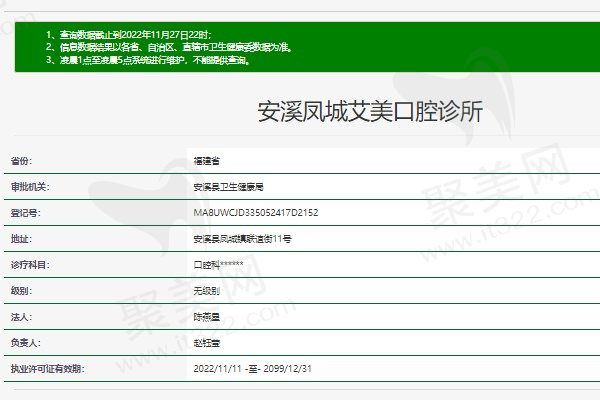Select the 省份 label

pyautogui.click(x=21, y=161)
